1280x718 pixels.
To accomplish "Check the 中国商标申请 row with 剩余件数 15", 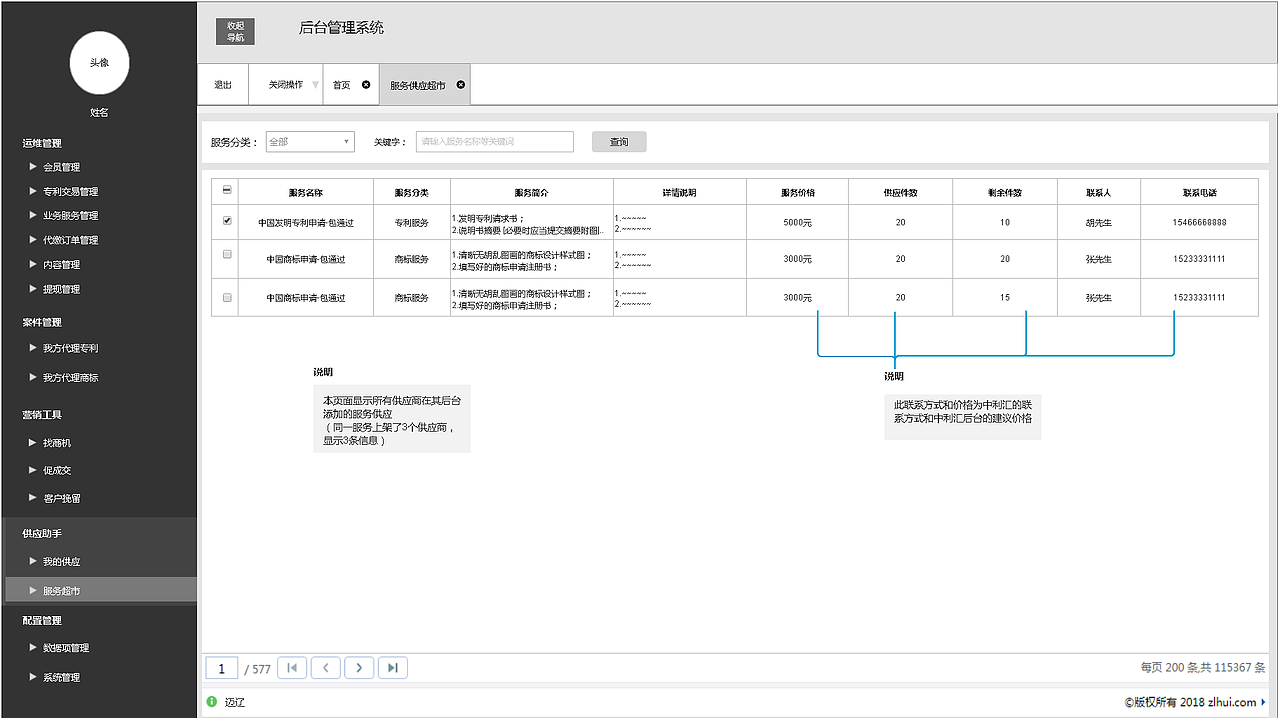I will point(227,298).
